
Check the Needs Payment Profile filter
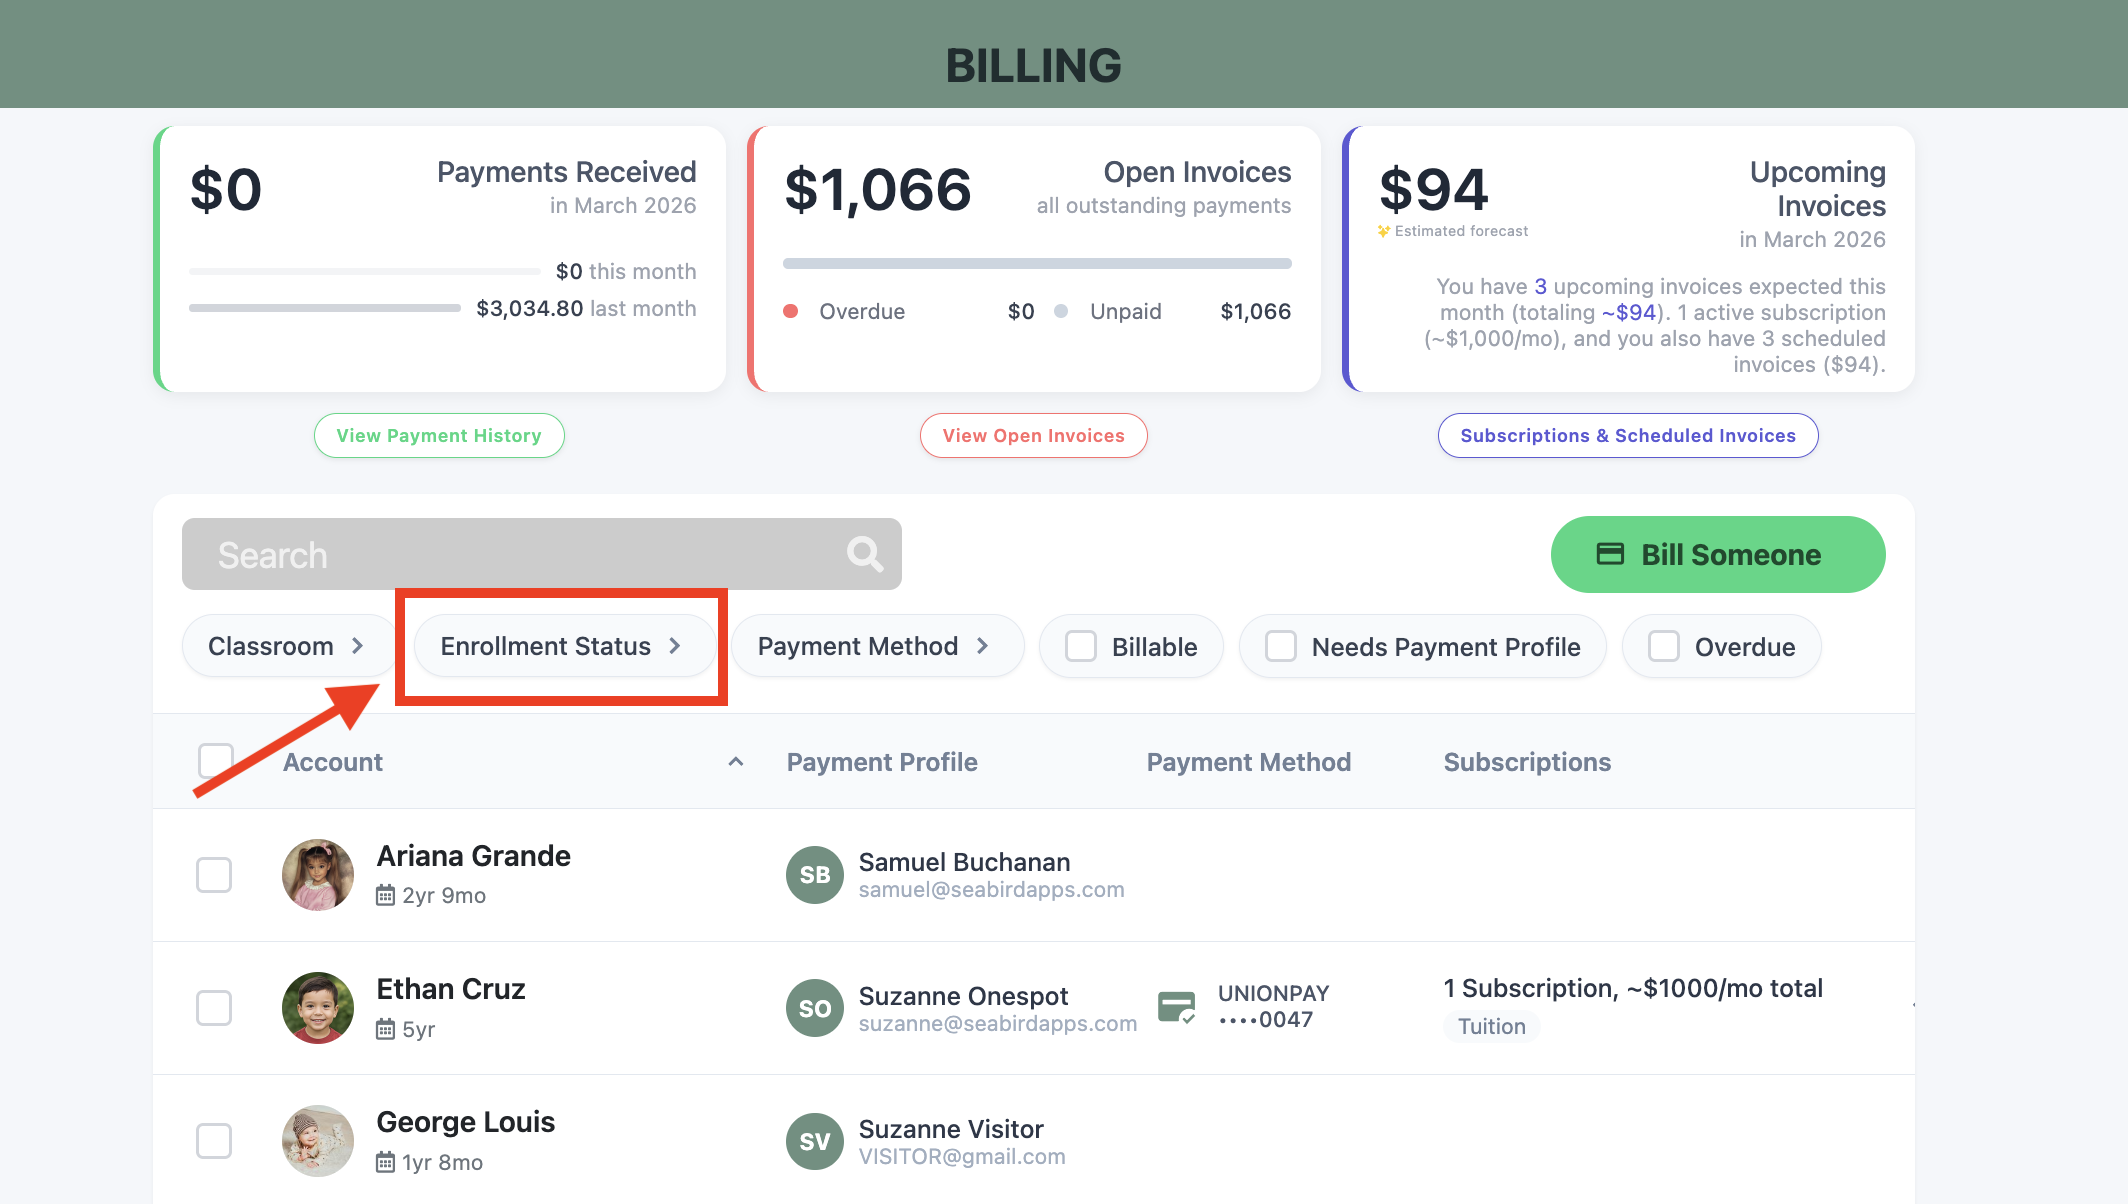[1281, 646]
